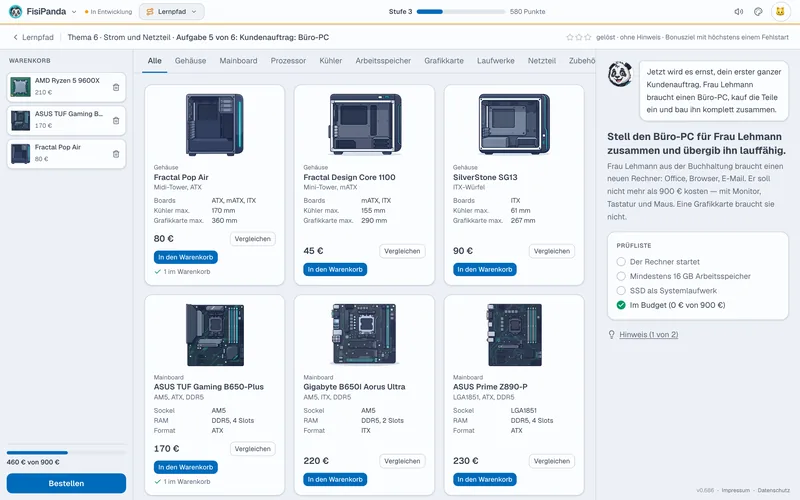Click the Fractal Design Core 1100 image
Screen dimensions: 800x500
tap(364, 124)
